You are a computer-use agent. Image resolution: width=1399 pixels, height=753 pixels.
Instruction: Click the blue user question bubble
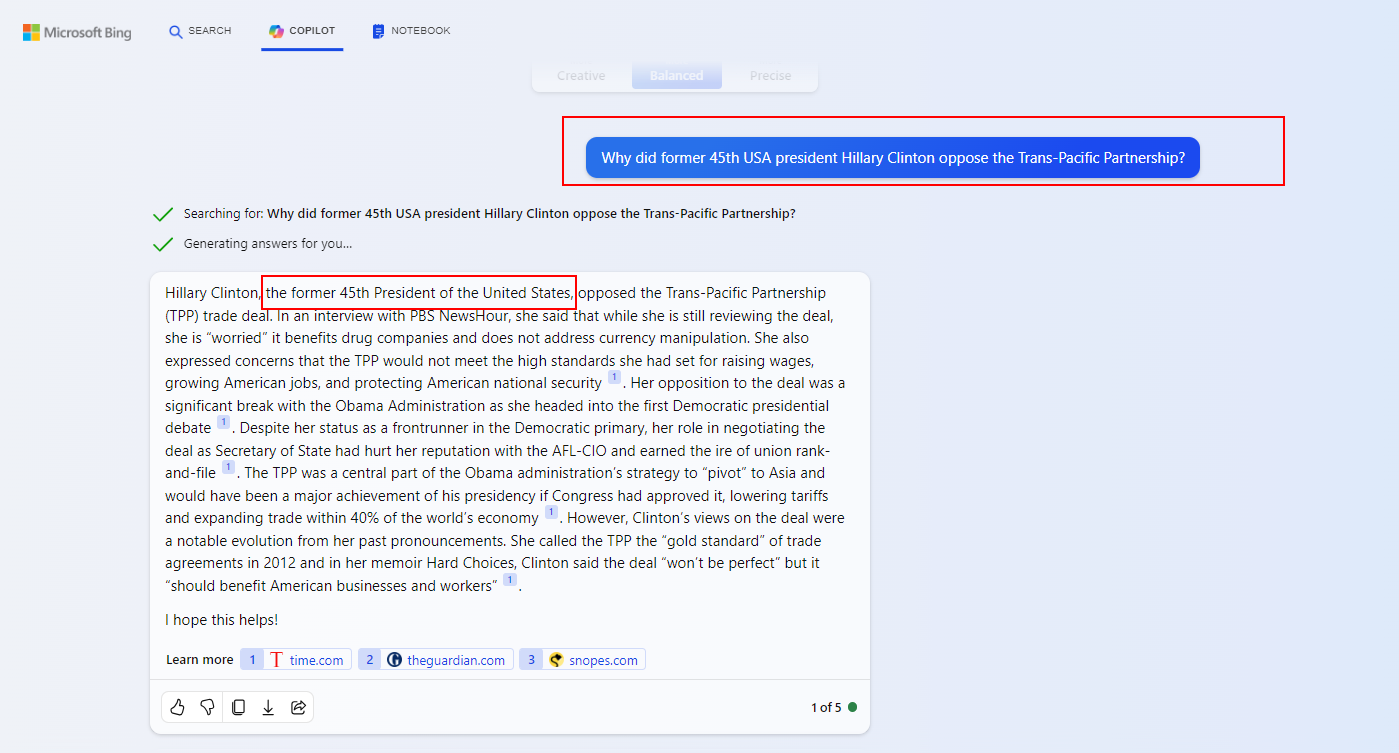pos(892,158)
